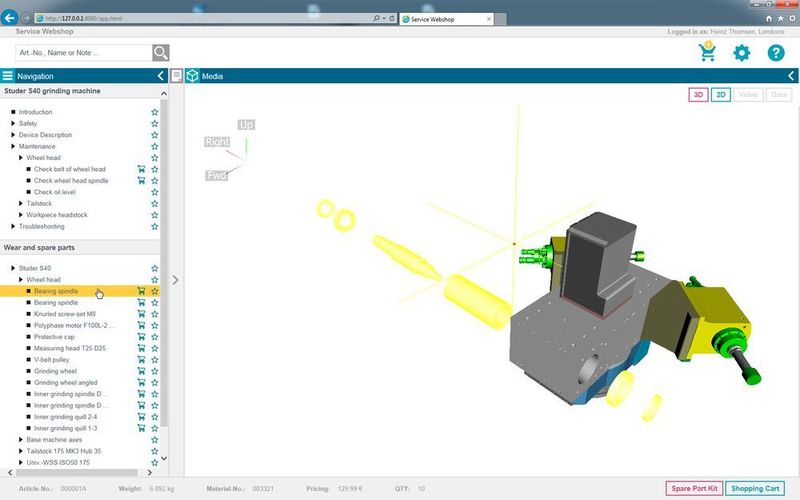The height and width of the screenshot is (500, 800).
Task: Add Check belt of wheel head to cart
Action: pyautogui.click(x=141, y=169)
